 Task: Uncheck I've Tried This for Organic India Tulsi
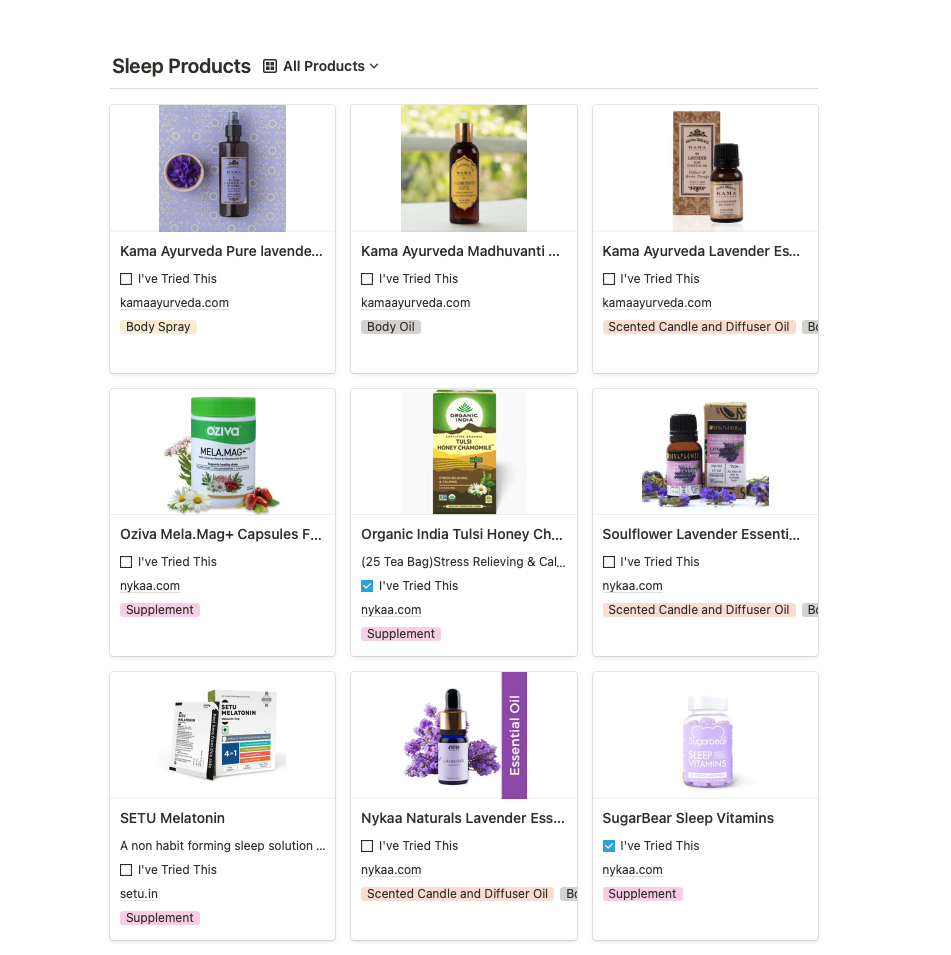point(367,586)
